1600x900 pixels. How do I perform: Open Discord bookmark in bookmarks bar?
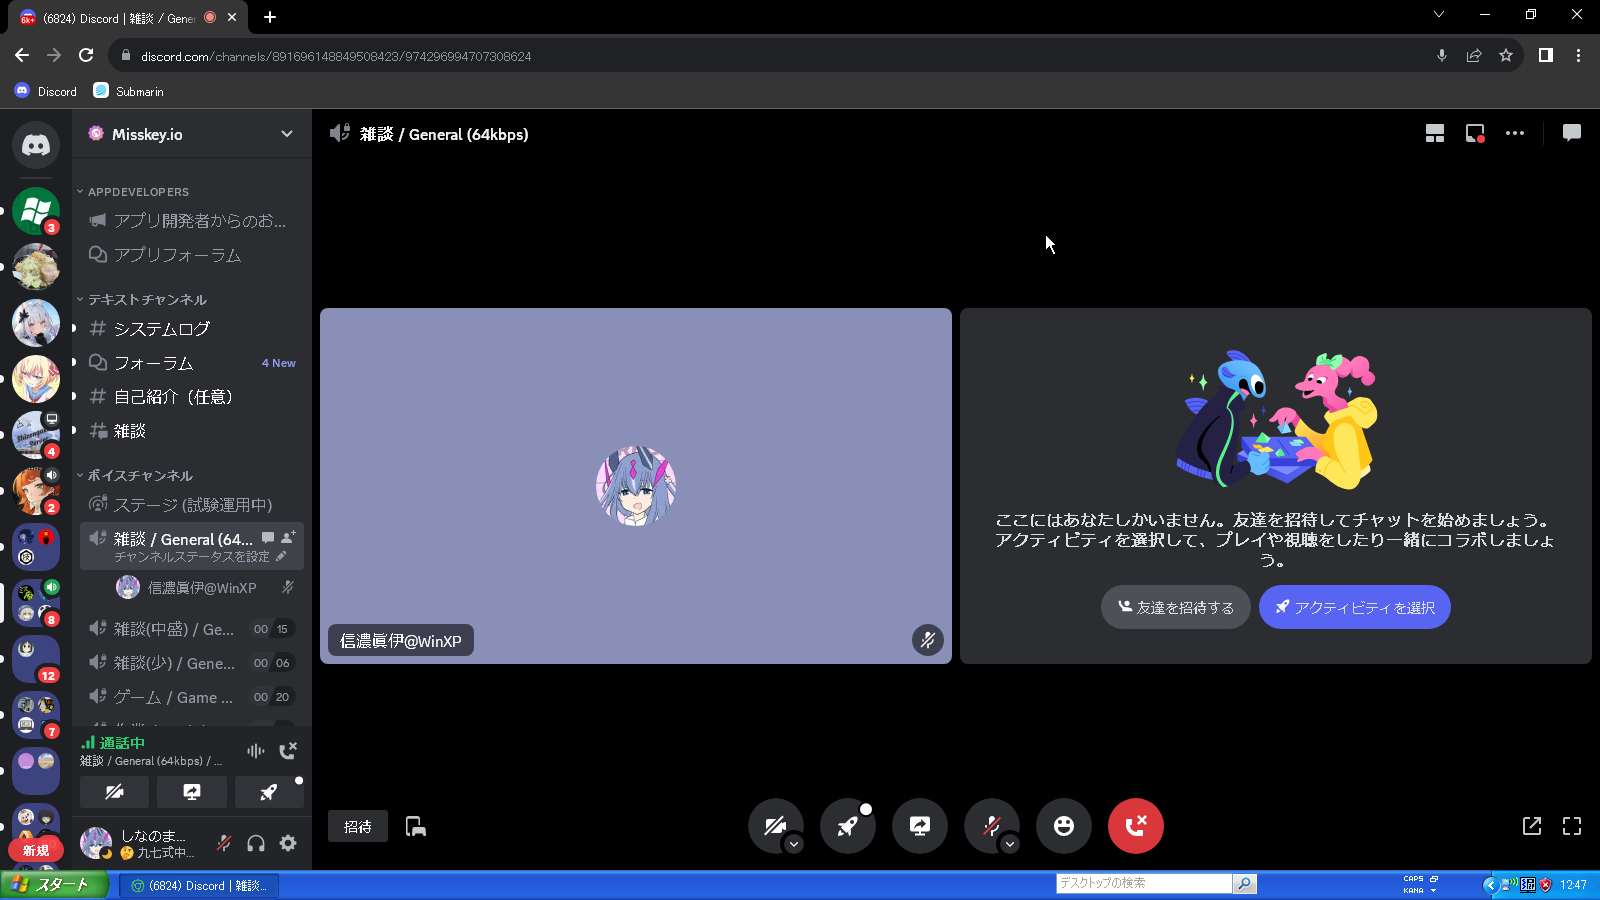46,91
